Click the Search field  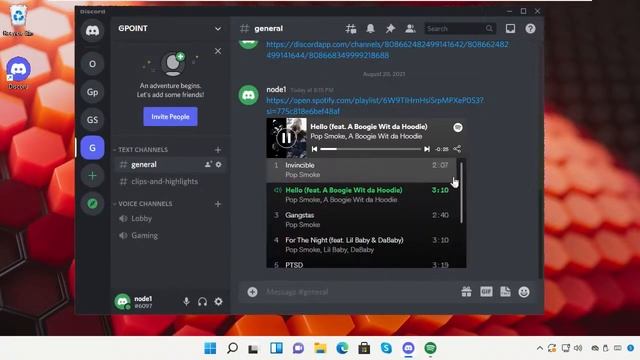click(460, 29)
